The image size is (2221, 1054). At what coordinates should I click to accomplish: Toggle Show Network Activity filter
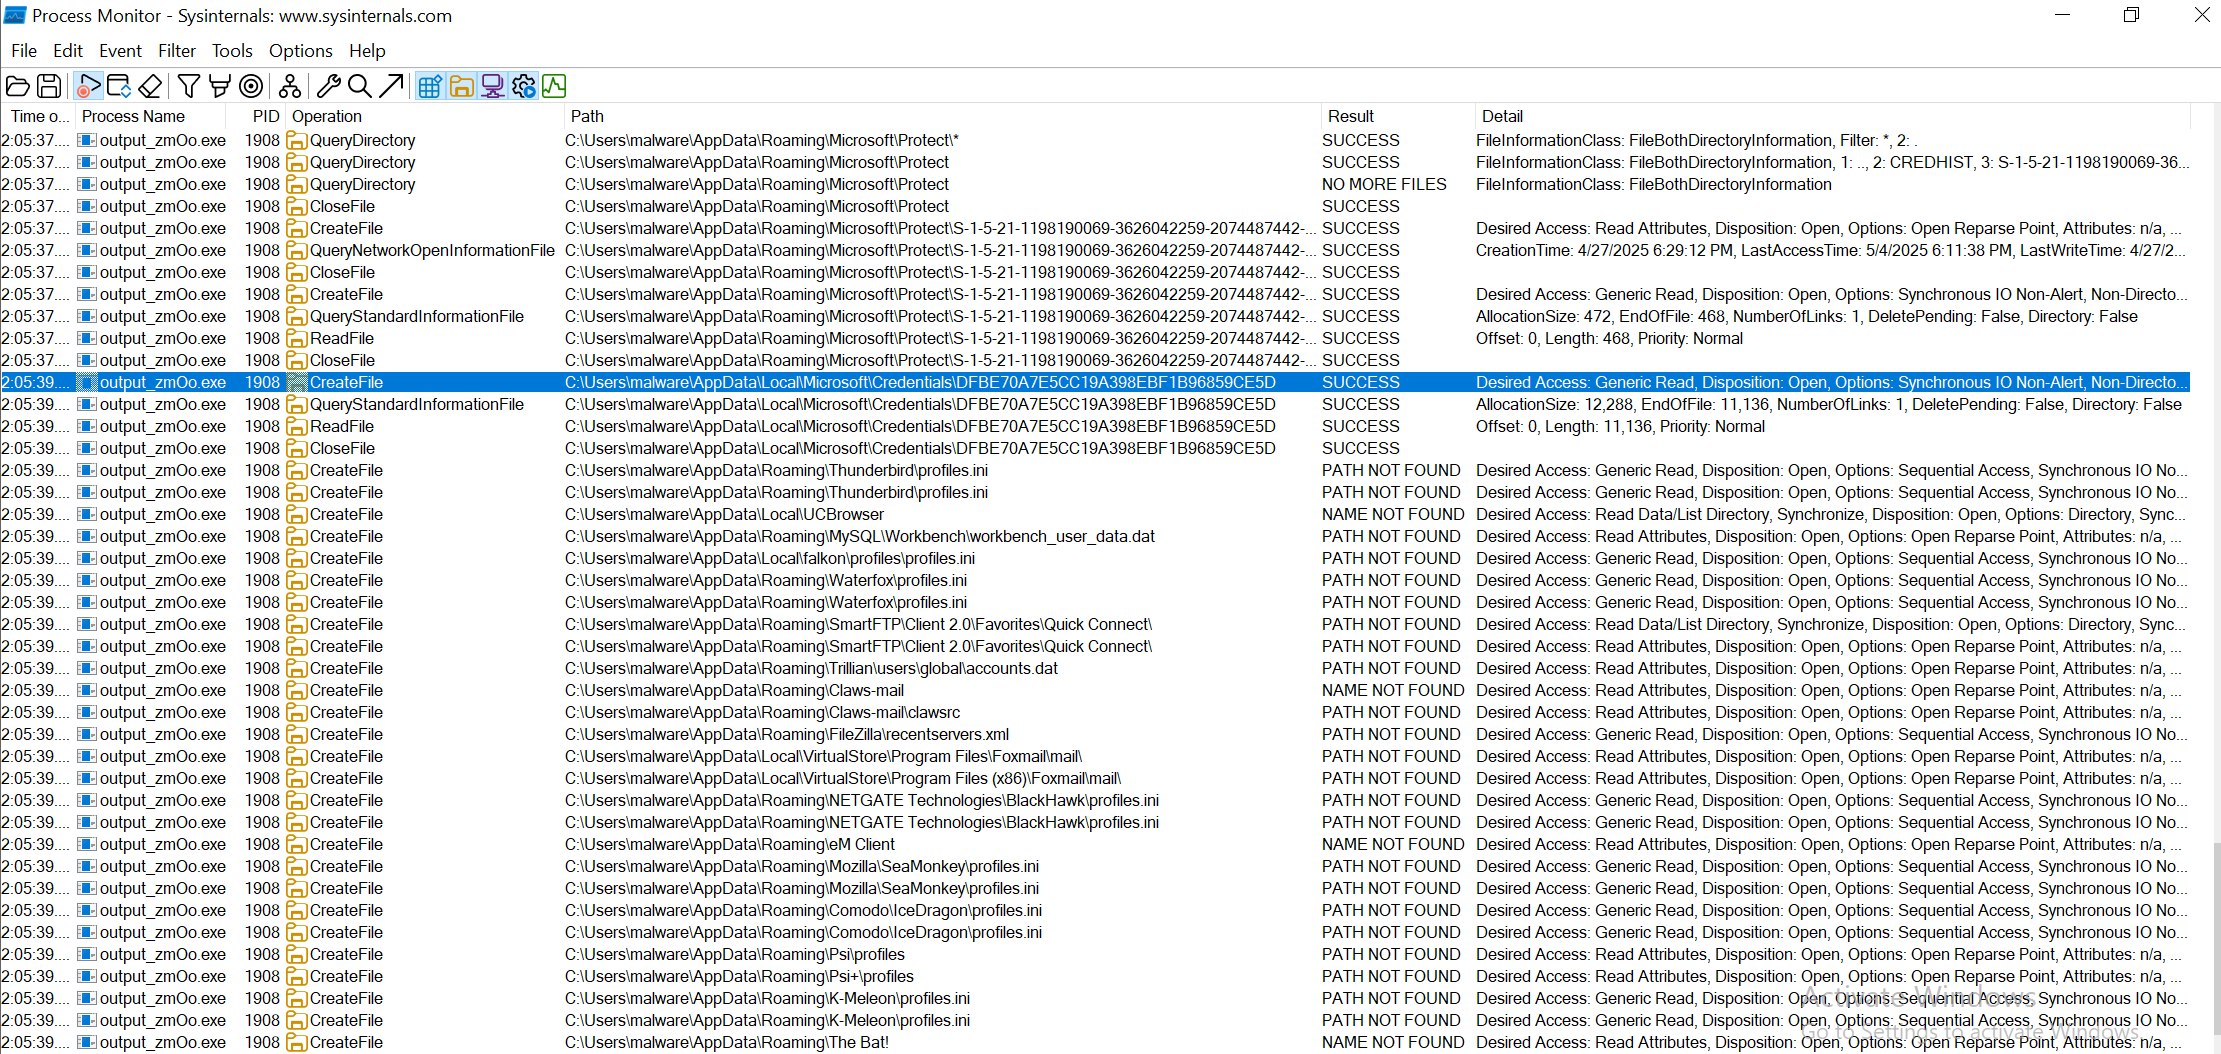coord(492,86)
